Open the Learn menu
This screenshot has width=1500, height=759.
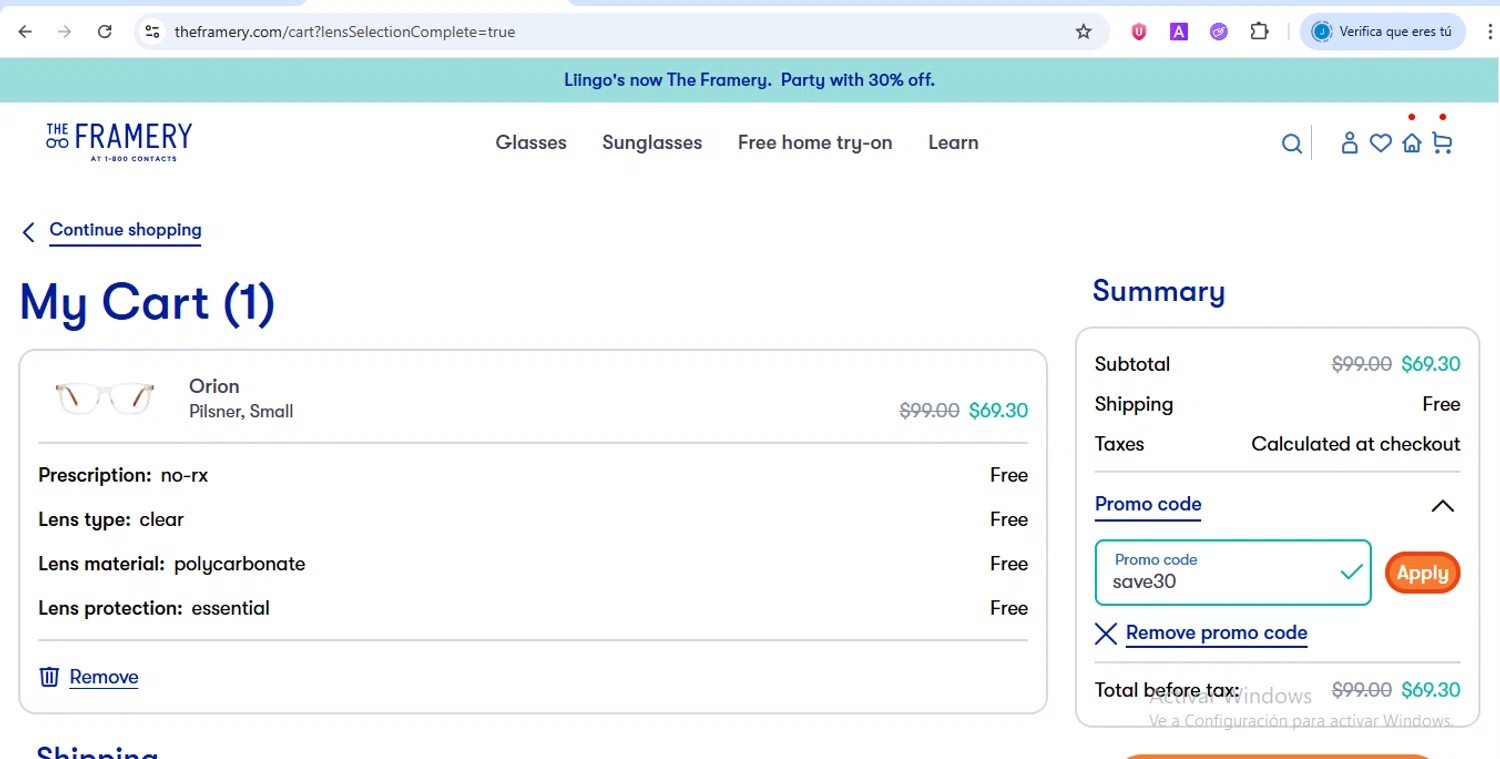click(953, 143)
